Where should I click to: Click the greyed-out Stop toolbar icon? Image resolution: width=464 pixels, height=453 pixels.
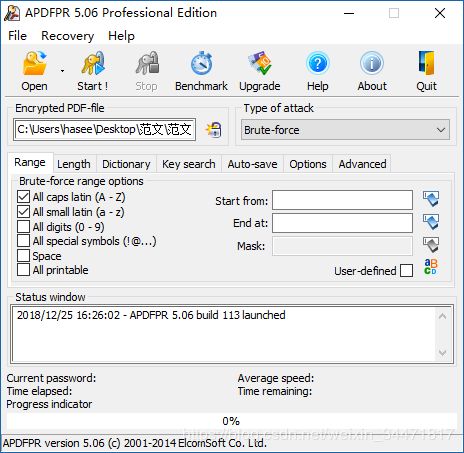147,71
